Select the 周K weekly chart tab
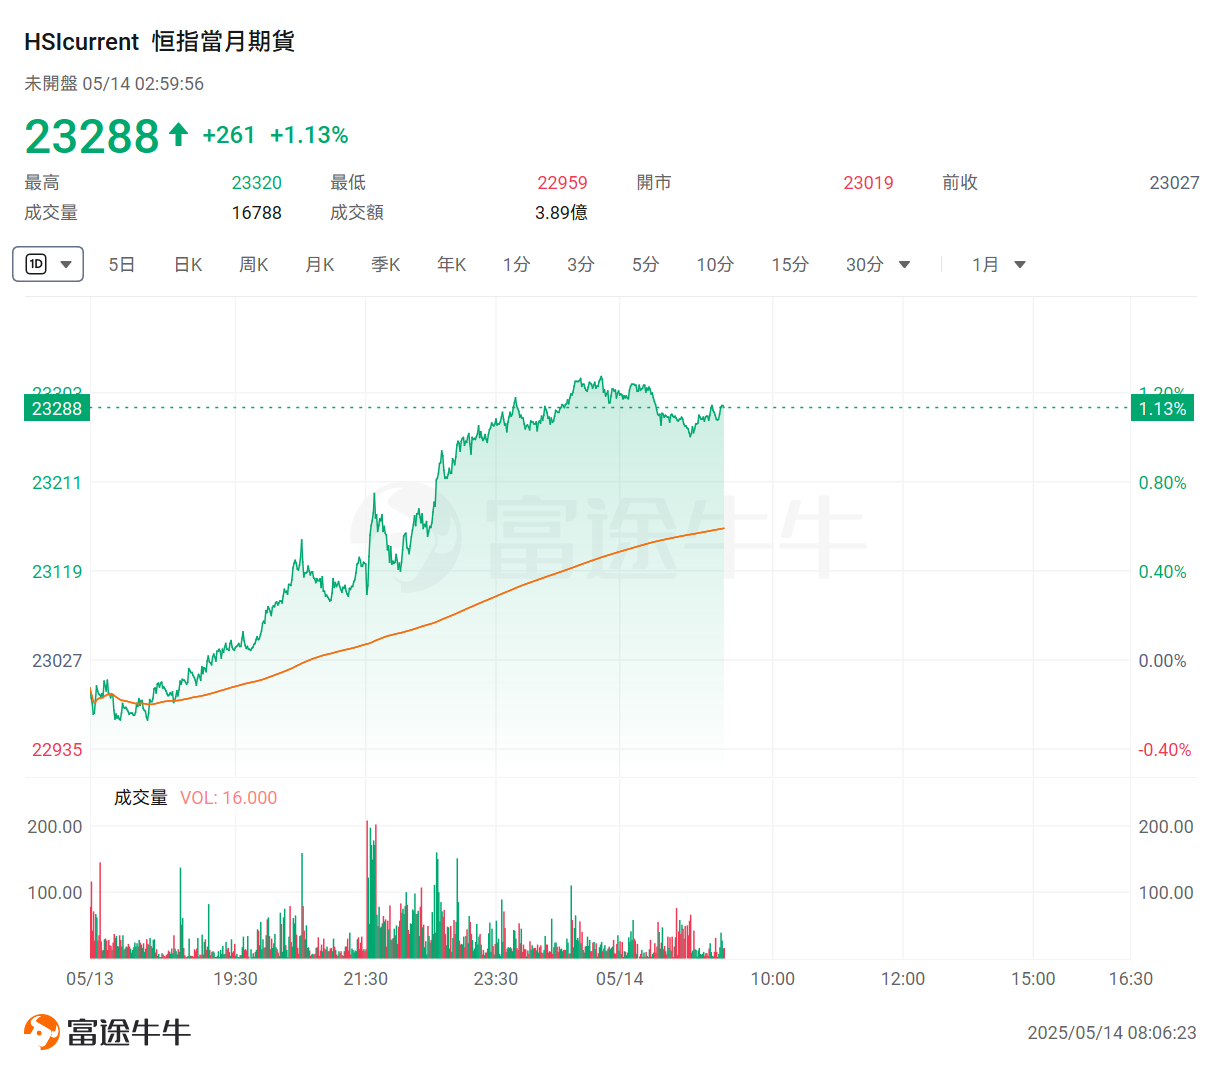1221x1073 pixels. [254, 265]
